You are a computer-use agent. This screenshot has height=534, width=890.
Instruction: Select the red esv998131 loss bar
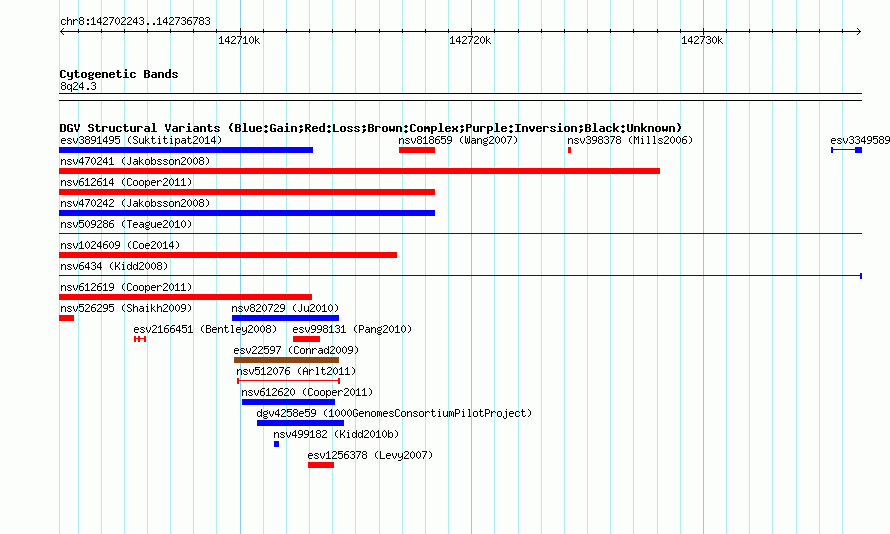[x=307, y=339]
